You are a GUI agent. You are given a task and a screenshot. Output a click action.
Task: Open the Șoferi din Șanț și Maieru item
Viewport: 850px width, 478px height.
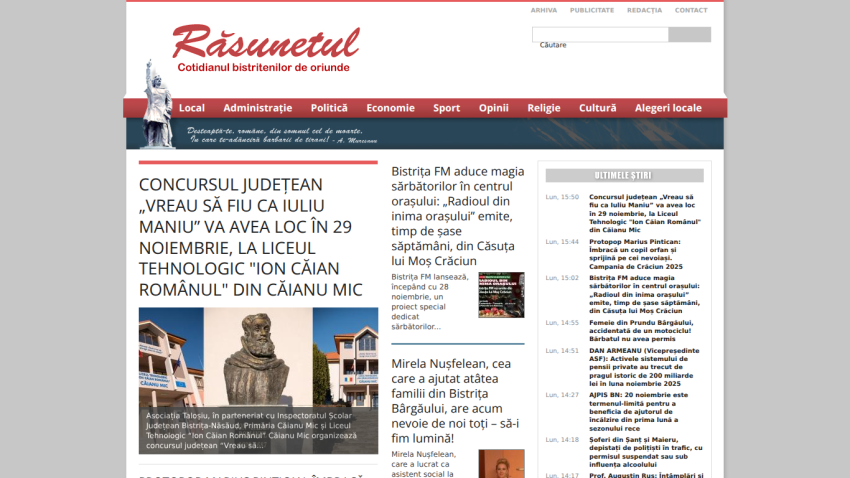[646, 452]
